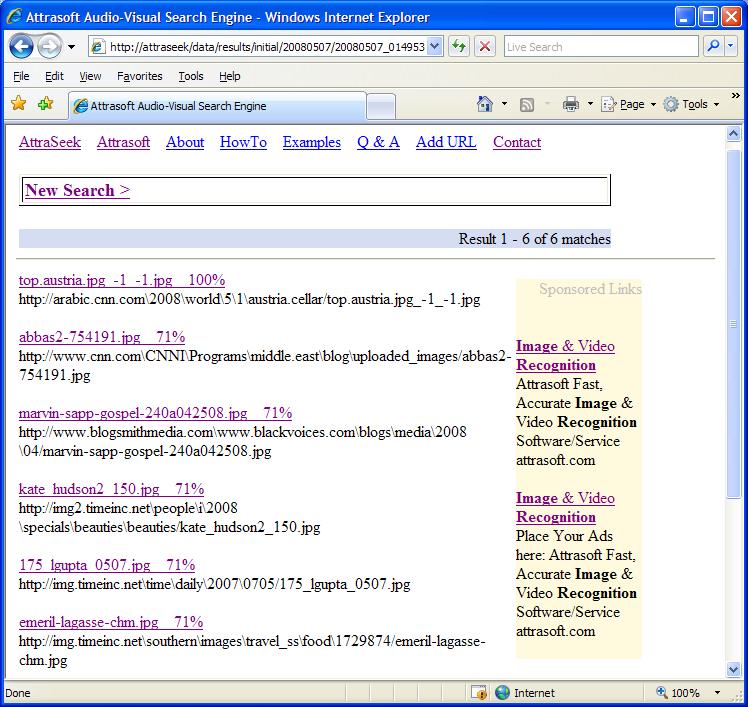Image resolution: width=748 pixels, height=707 pixels.
Task: Click the browser Forward arrow button
Action: point(49,47)
